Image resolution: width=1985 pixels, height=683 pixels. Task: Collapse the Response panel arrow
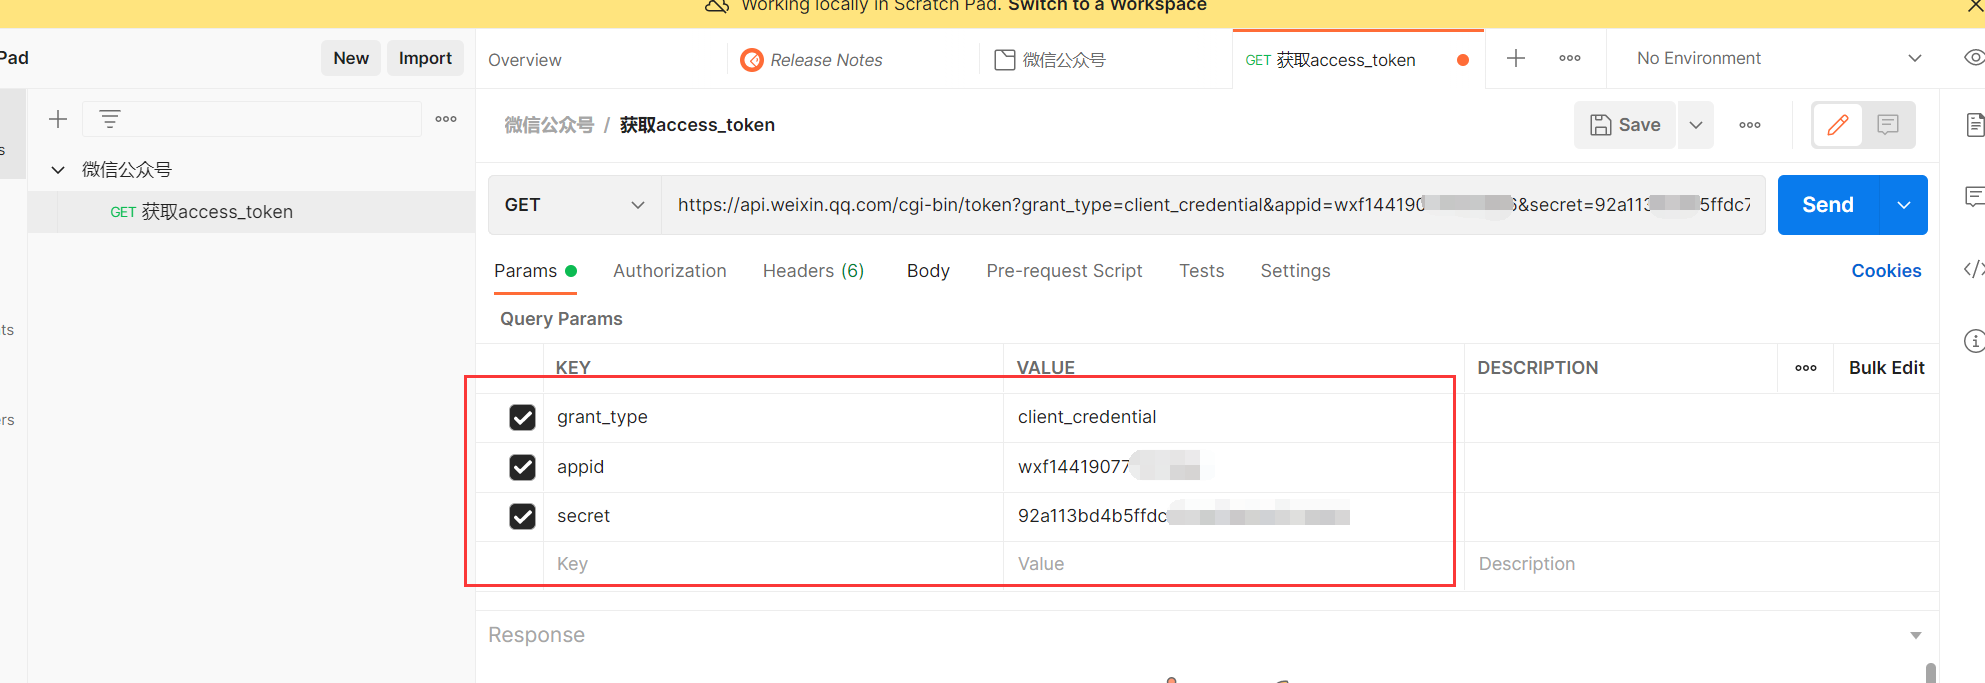coord(1916,635)
